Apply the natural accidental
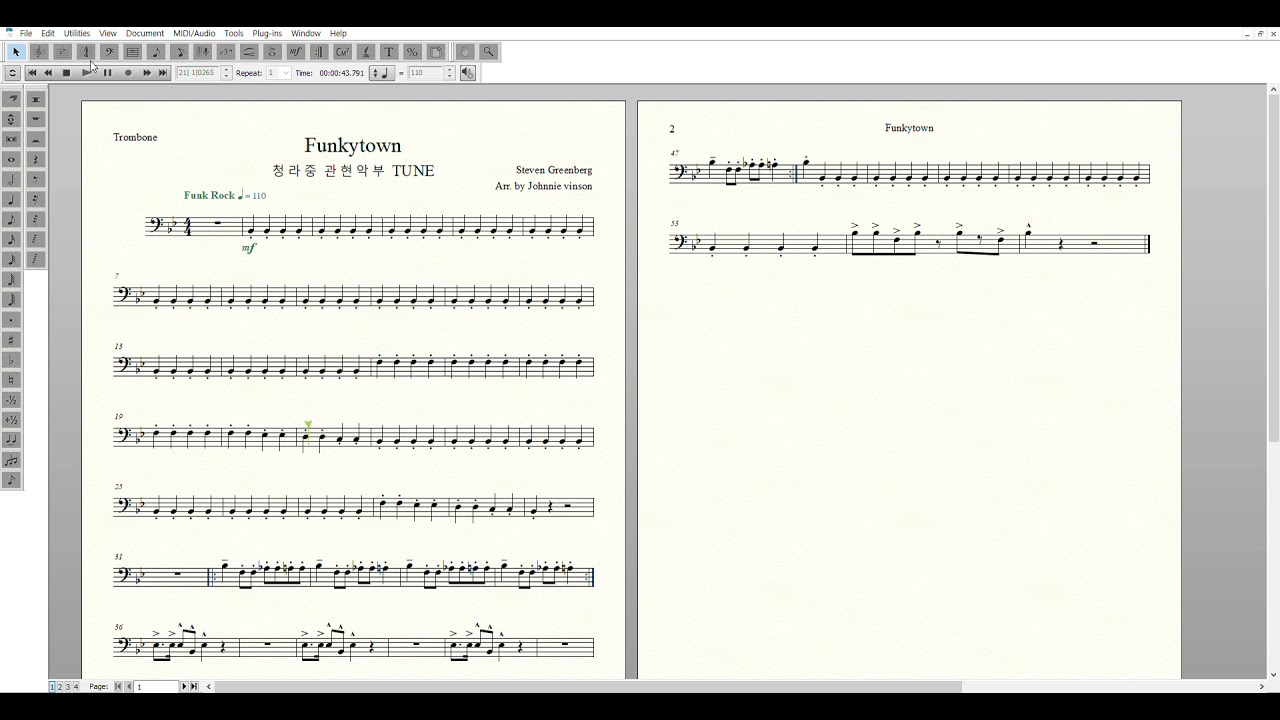This screenshot has height=720, width=1280. coord(12,379)
